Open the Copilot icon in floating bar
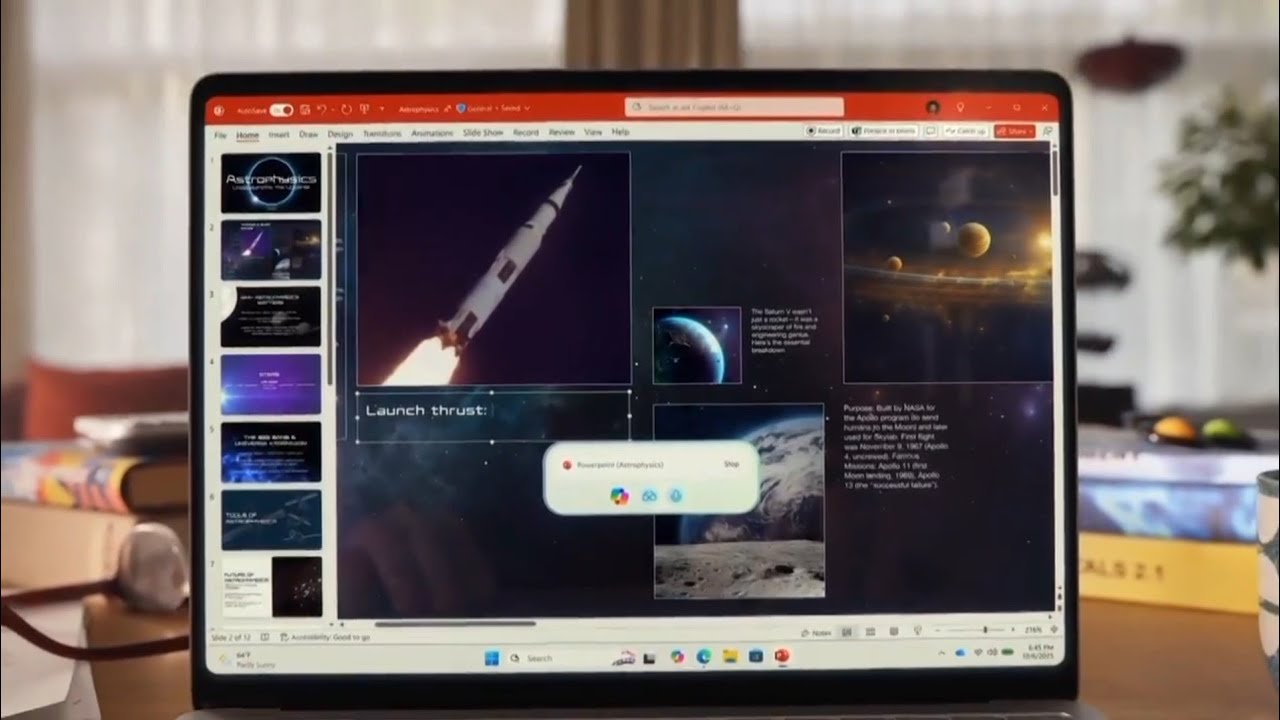Image resolution: width=1280 pixels, height=720 pixels. (620, 495)
